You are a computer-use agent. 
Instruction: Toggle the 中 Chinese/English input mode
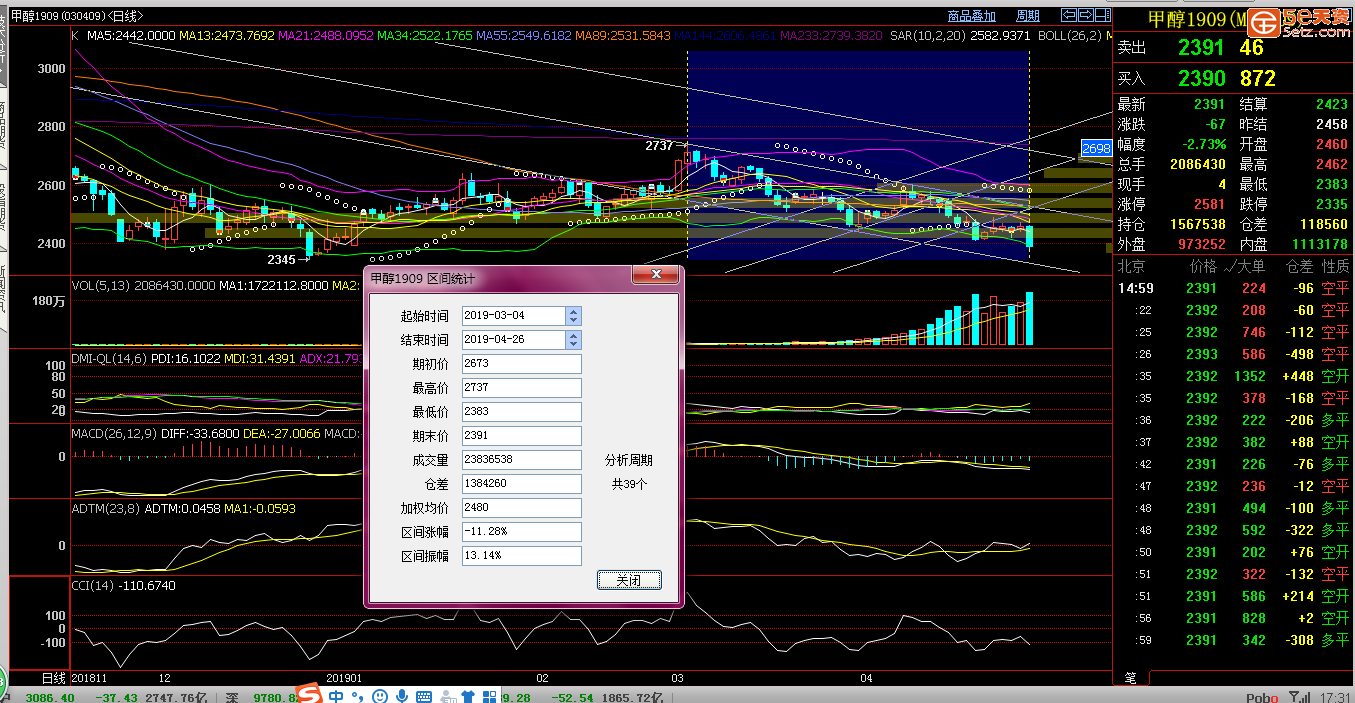point(336,696)
